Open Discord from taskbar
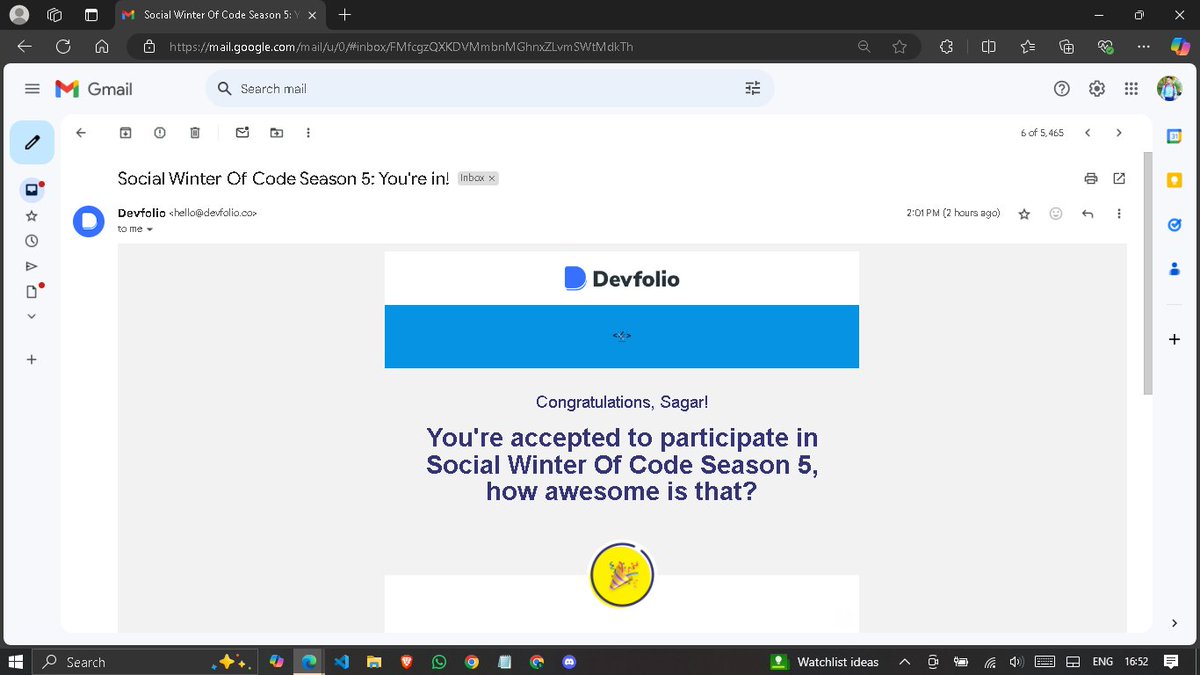 569,662
